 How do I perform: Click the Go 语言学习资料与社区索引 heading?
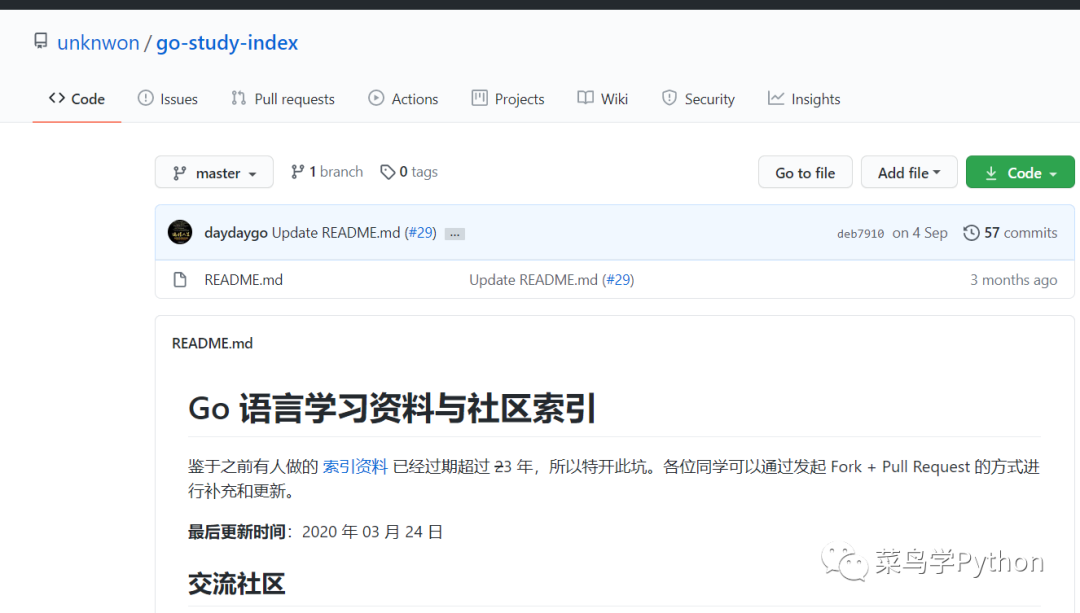click(x=392, y=408)
